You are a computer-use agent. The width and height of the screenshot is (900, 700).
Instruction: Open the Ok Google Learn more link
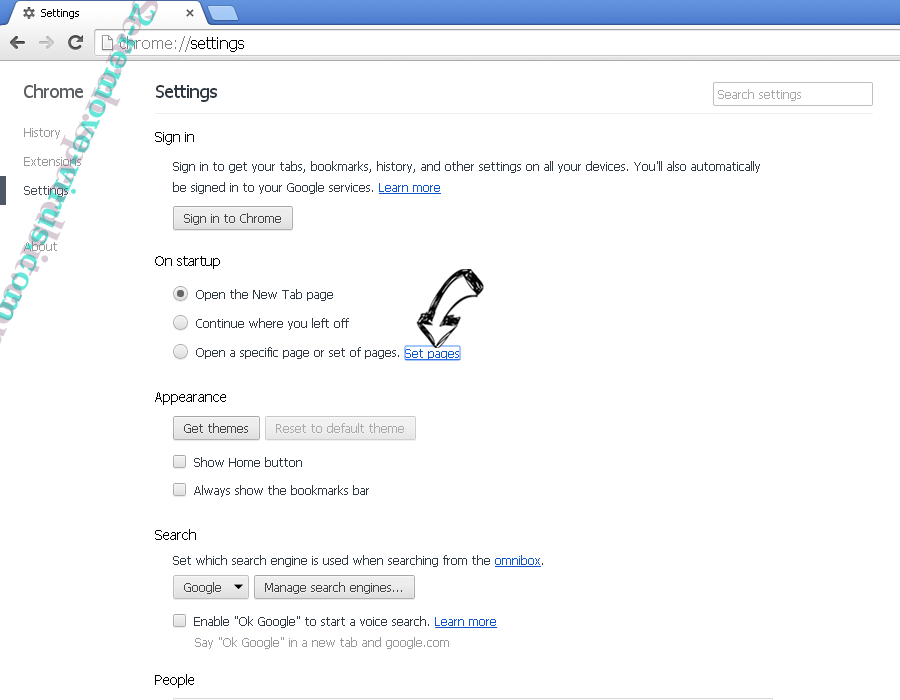pyautogui.click(x=465, y=621)
